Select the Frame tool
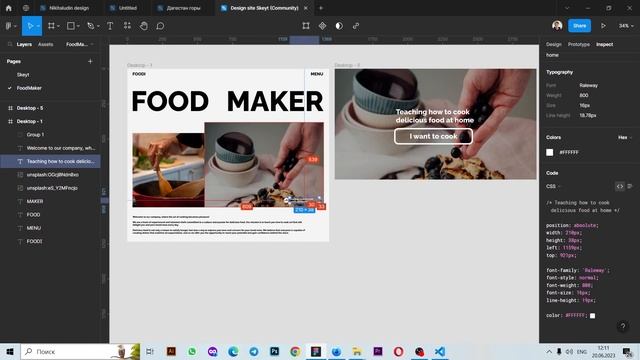 point(51,26)
